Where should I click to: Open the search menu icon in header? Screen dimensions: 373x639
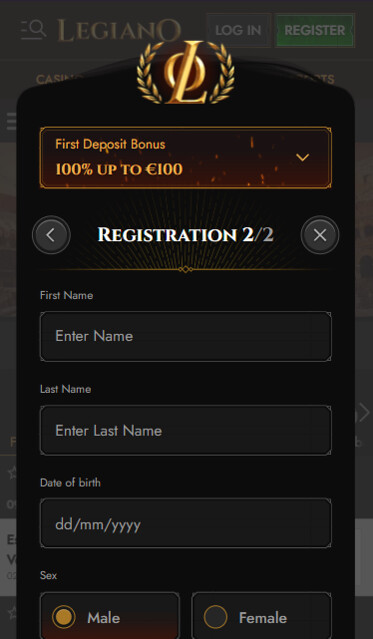(33, 30)
